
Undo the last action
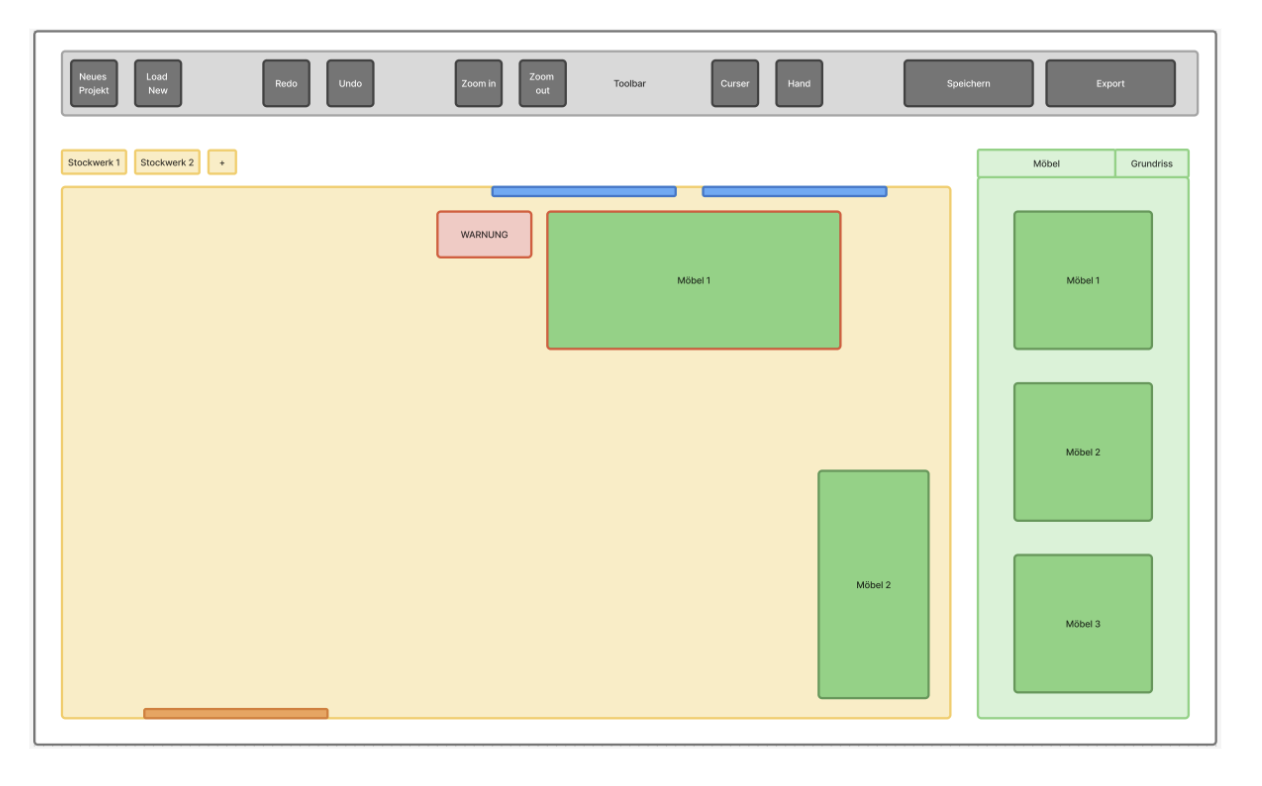tap(350, 83)
